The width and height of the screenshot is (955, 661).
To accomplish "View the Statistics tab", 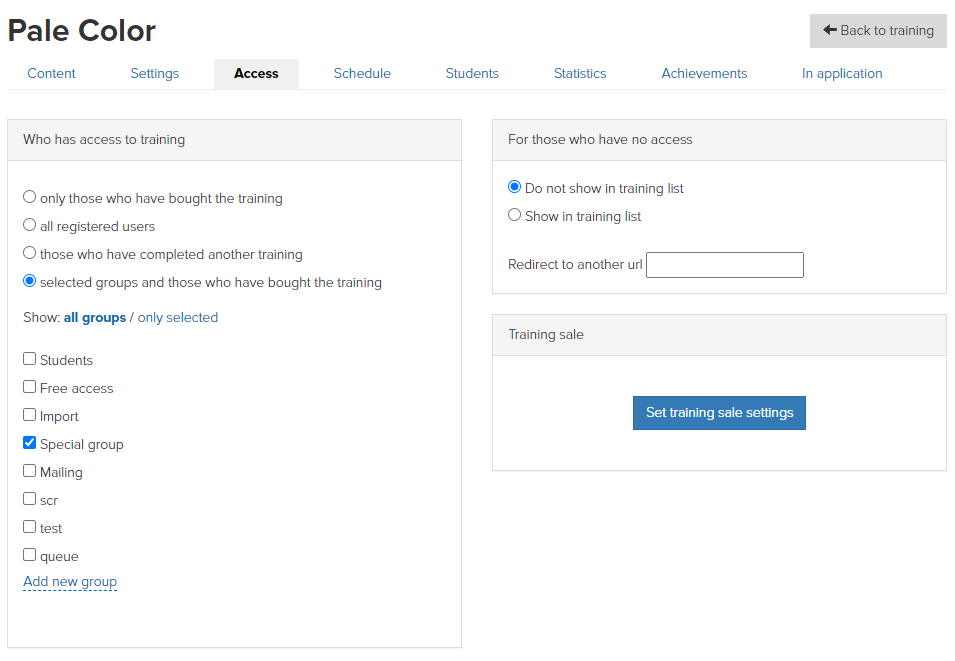I will [x=580, y=74].
